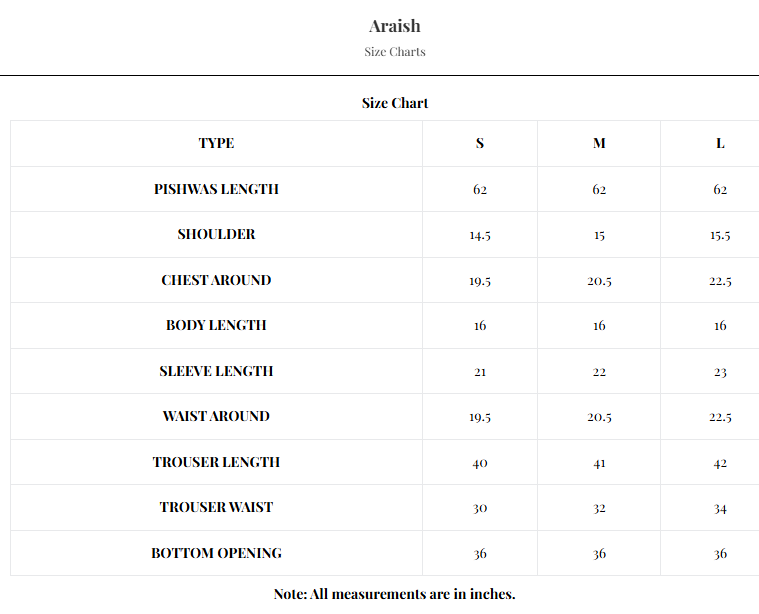Click the PISHWAS LENGTH row label
The image size is (759, 614).
216,189
